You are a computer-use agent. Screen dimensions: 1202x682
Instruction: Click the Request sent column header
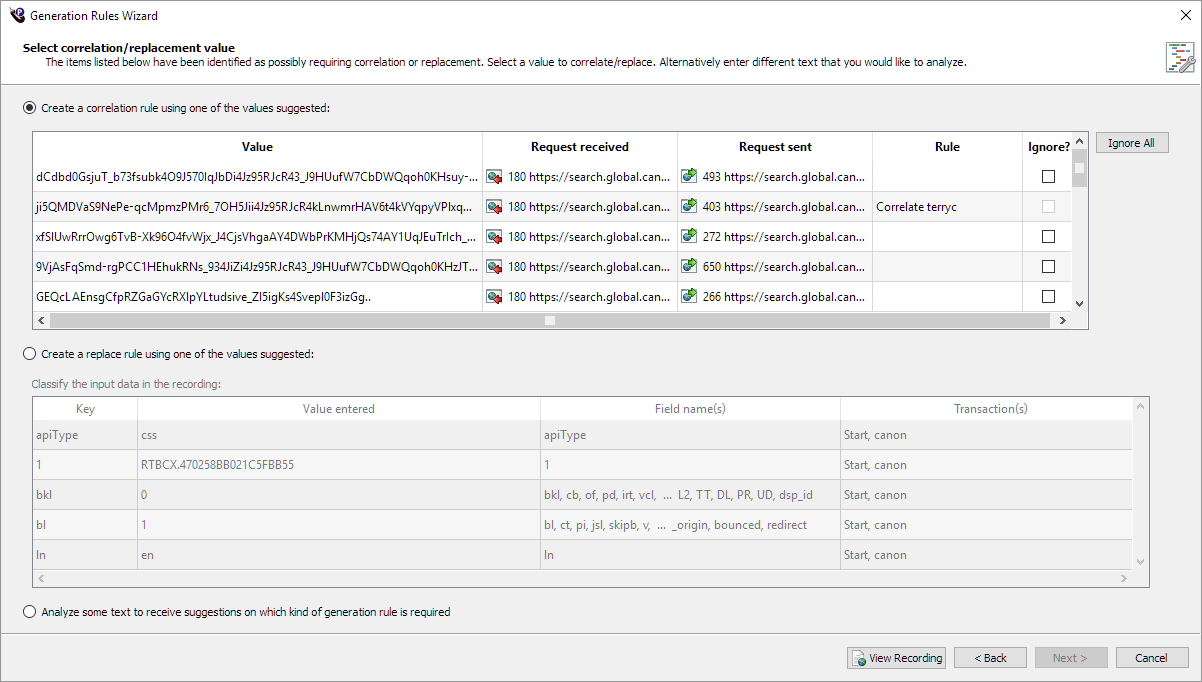774,147
